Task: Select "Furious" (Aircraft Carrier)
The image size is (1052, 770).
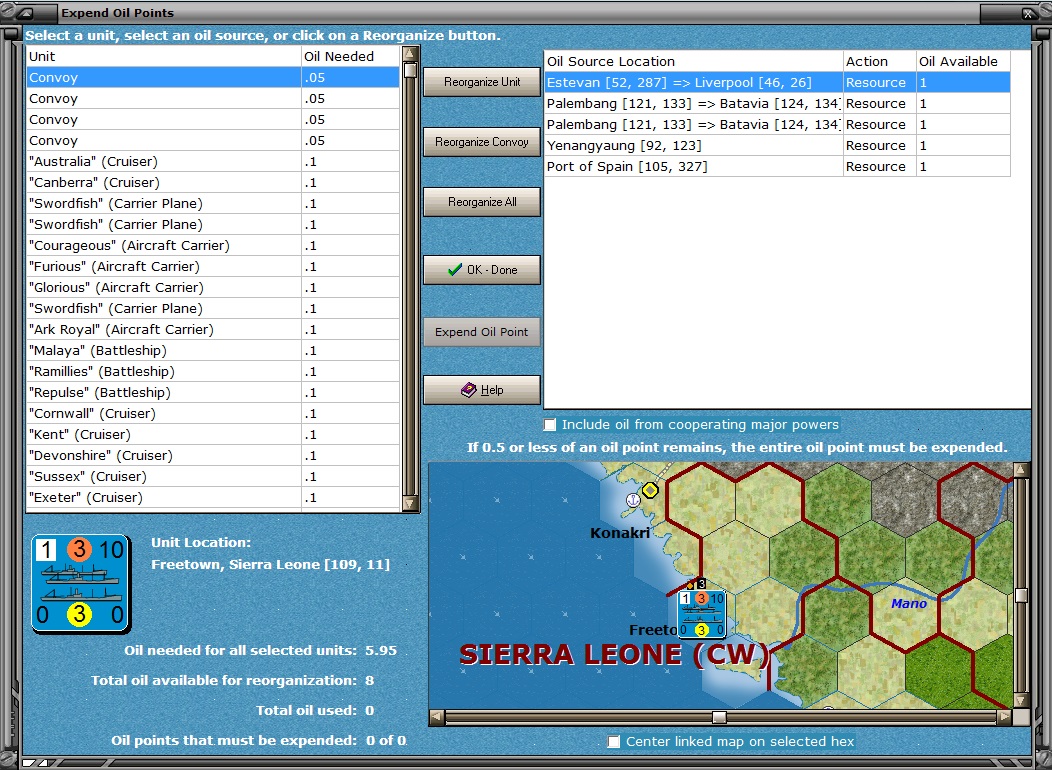Action: click(213, 266)
